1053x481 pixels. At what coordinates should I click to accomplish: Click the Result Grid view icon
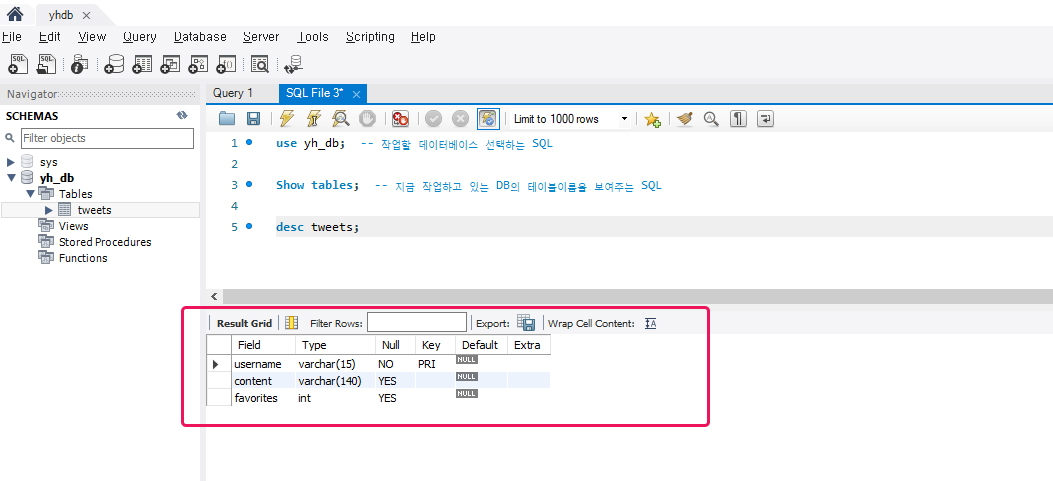point(291,323)
